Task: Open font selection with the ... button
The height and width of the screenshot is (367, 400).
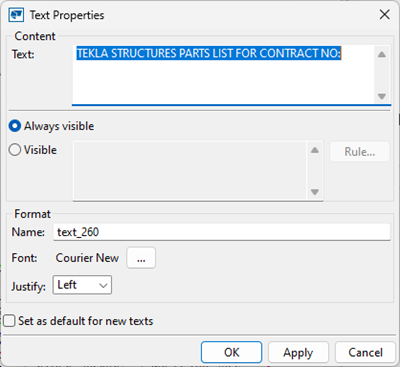Action: tap(141, 258)
